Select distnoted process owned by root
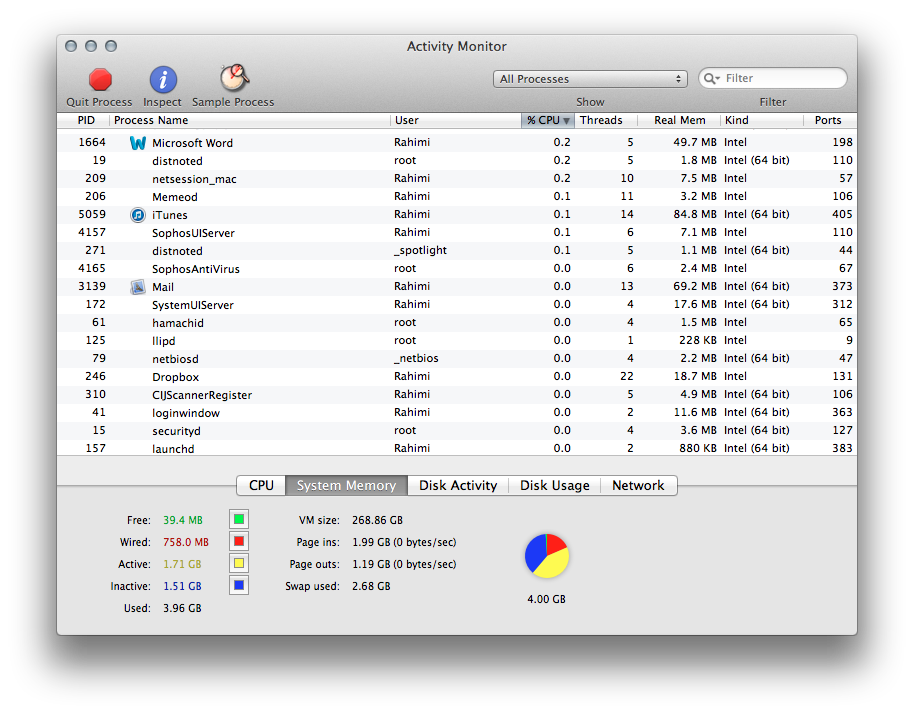The image size is (914, 714). click(x=457, y=161)
